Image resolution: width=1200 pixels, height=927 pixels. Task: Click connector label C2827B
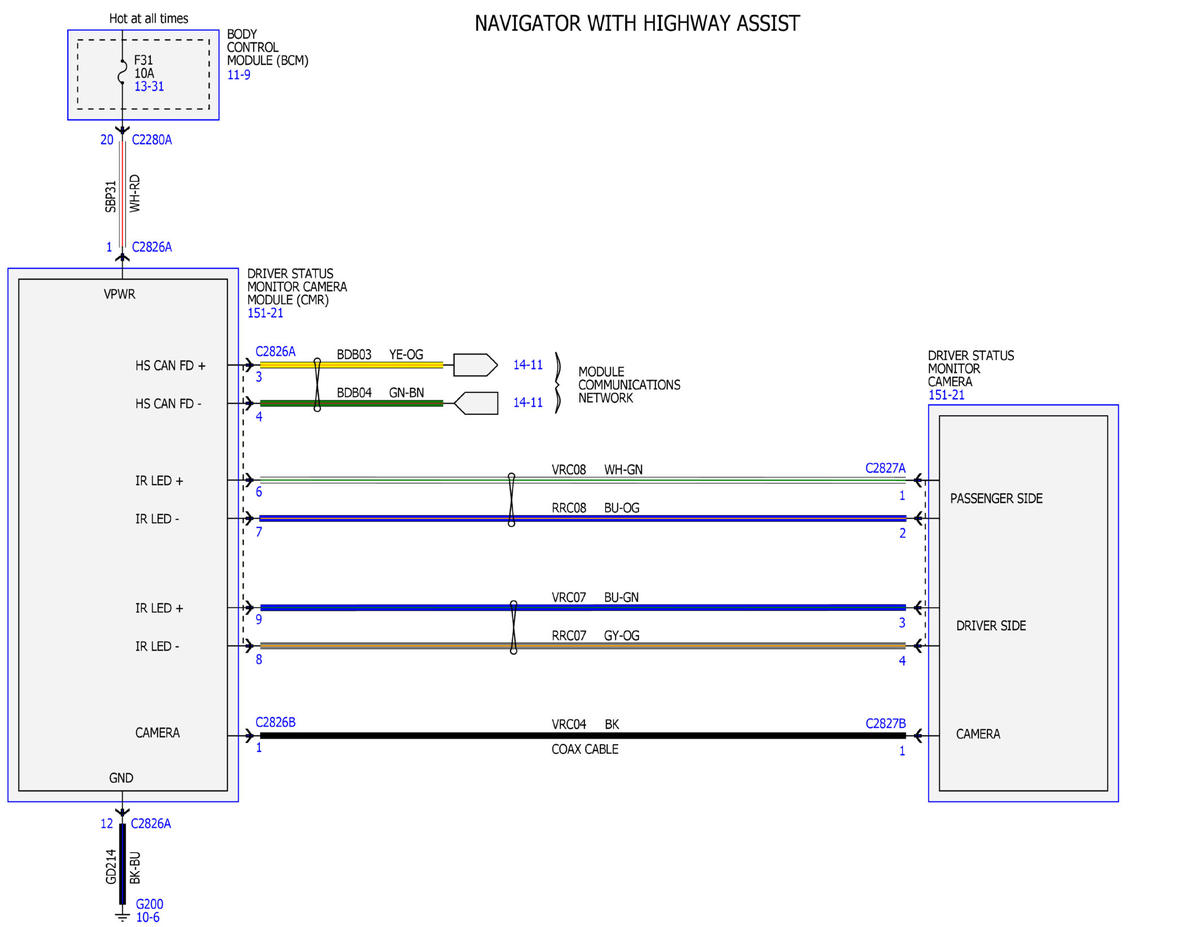(886, 722)
